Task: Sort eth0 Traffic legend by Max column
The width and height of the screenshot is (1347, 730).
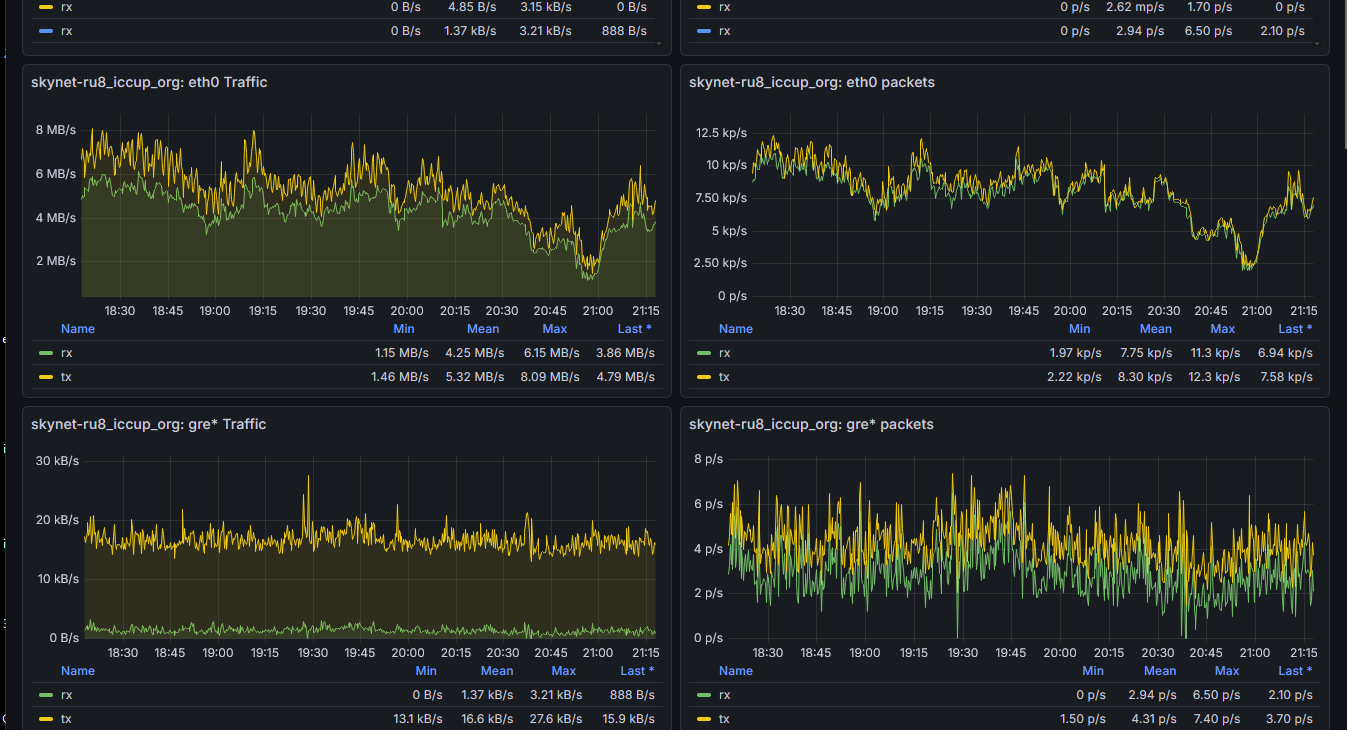Action: coord(554,329)
